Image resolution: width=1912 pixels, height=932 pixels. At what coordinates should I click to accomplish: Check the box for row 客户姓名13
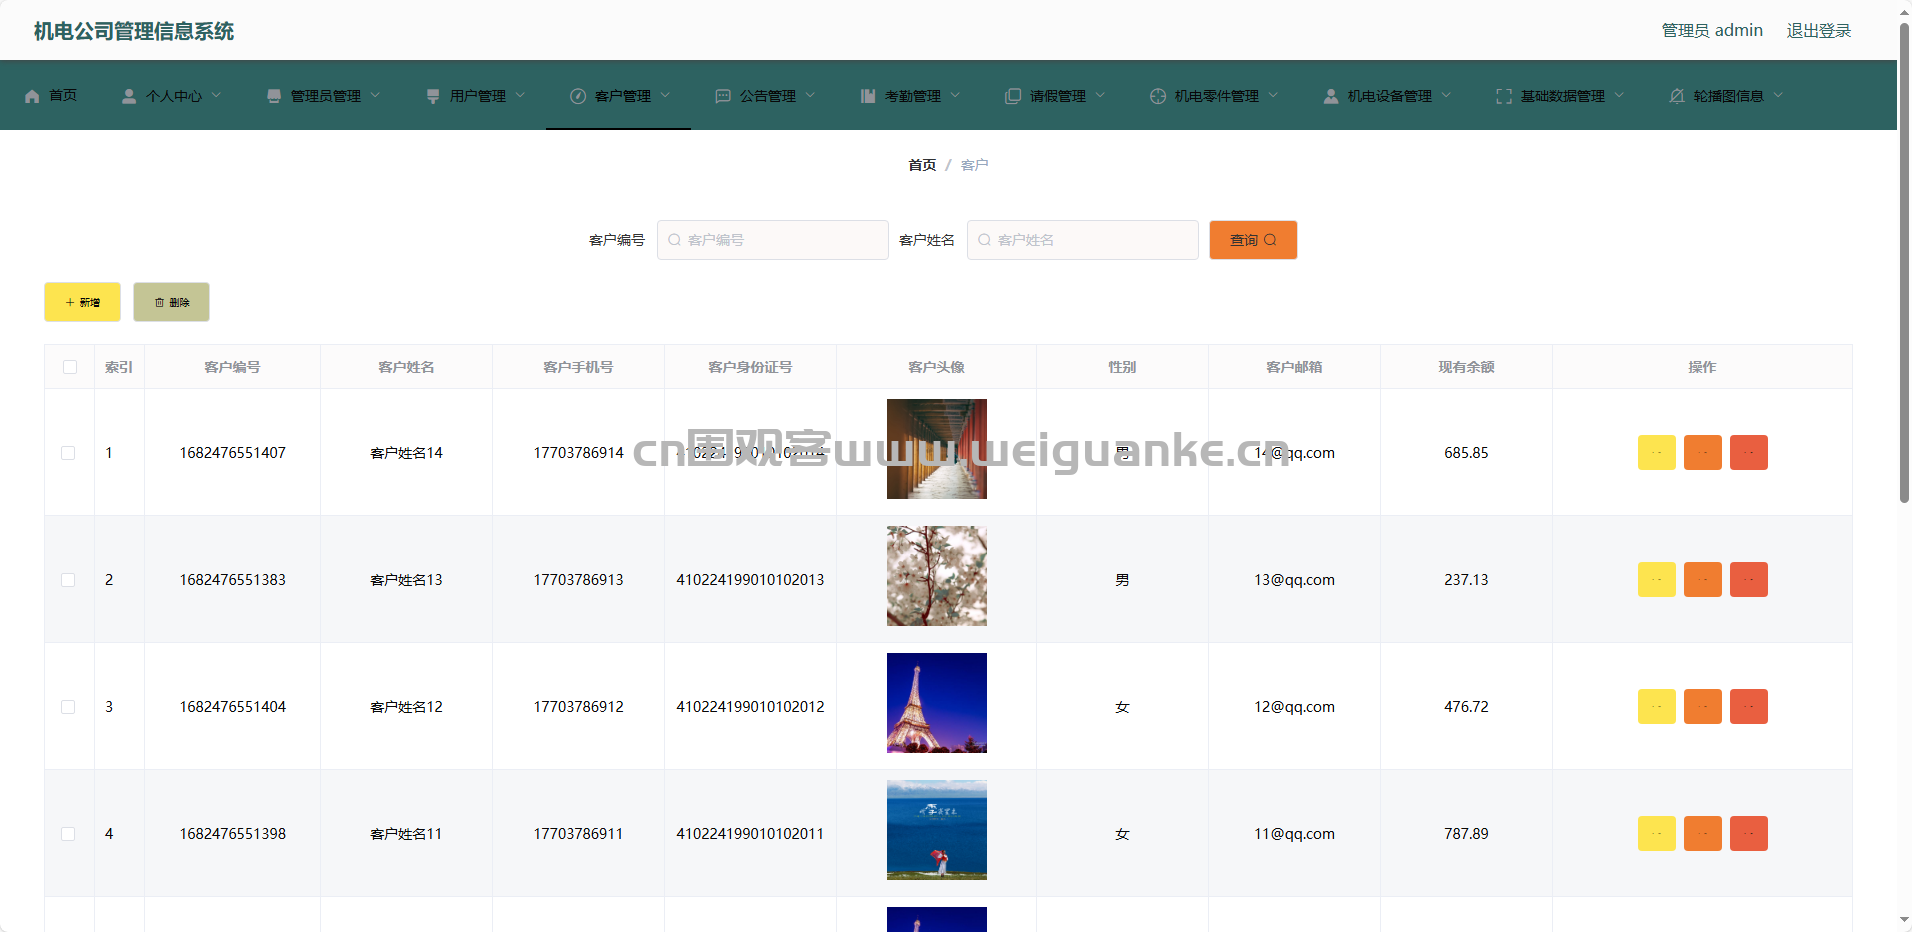coord(68,580)
